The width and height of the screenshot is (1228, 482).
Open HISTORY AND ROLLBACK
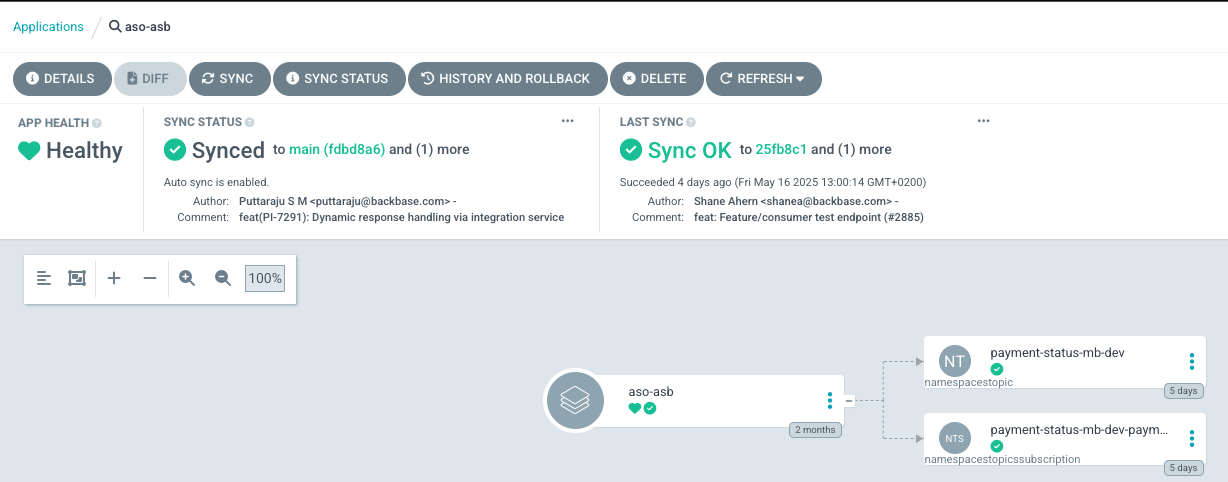click(x=507, y=78)
